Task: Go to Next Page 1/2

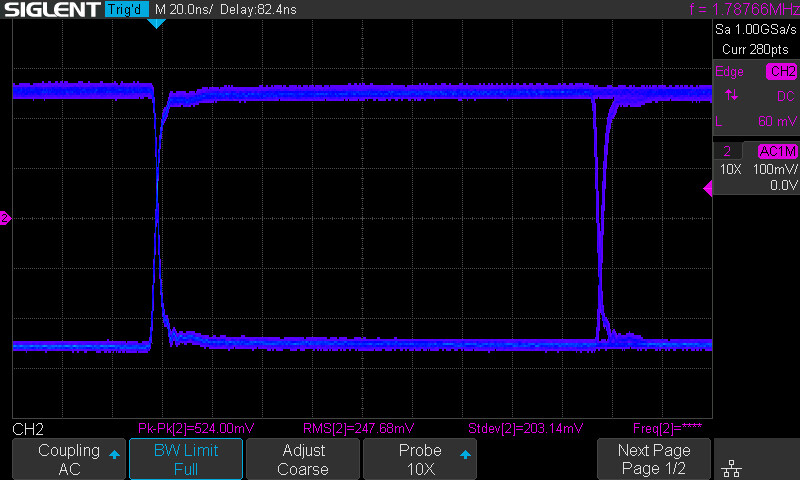Action: pos(654,459)
